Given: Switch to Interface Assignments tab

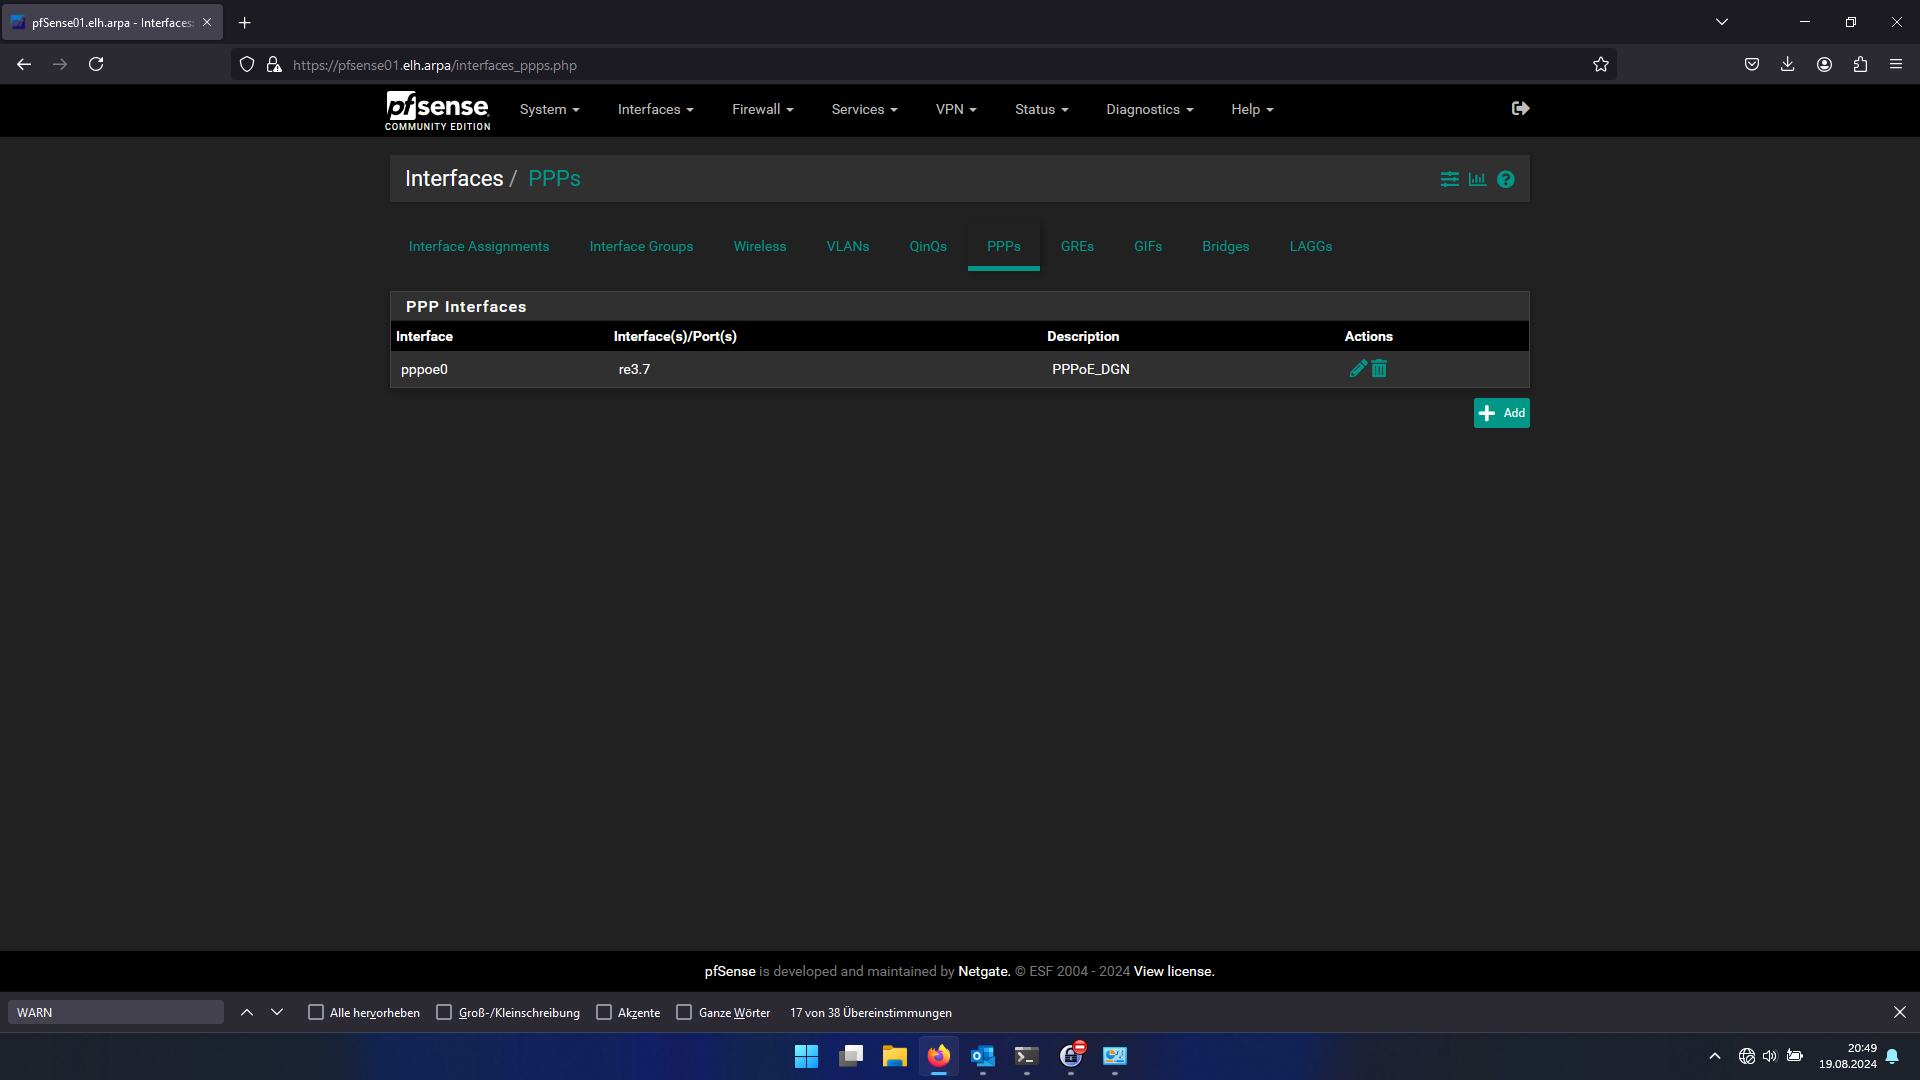Looking at the screenshot, I should pos(479,247).
